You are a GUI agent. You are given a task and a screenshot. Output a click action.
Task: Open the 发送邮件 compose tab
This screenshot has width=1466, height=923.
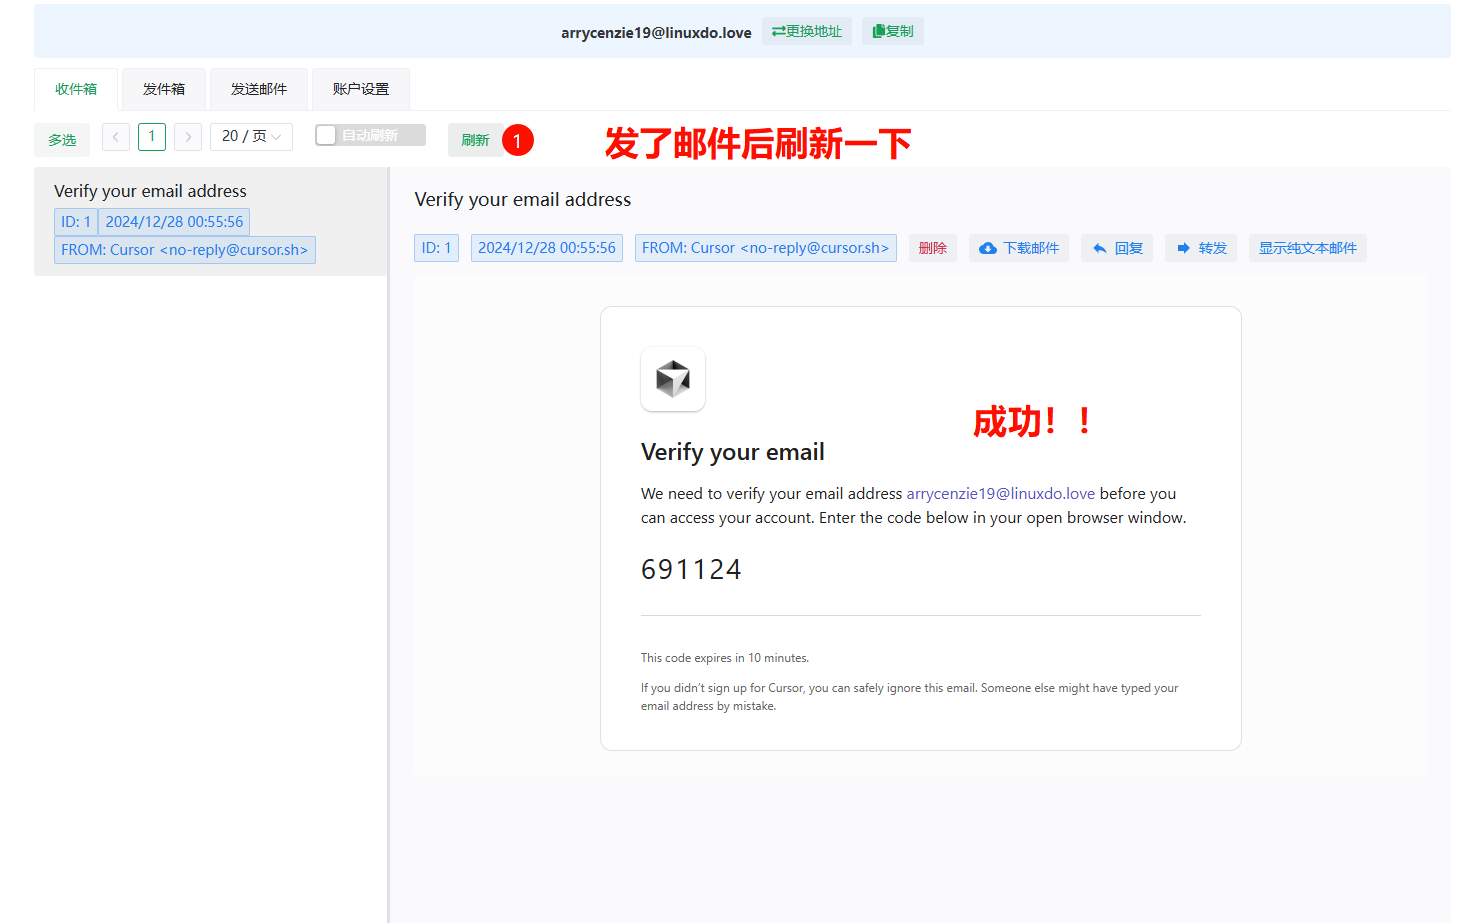click(x=259, y=89)
